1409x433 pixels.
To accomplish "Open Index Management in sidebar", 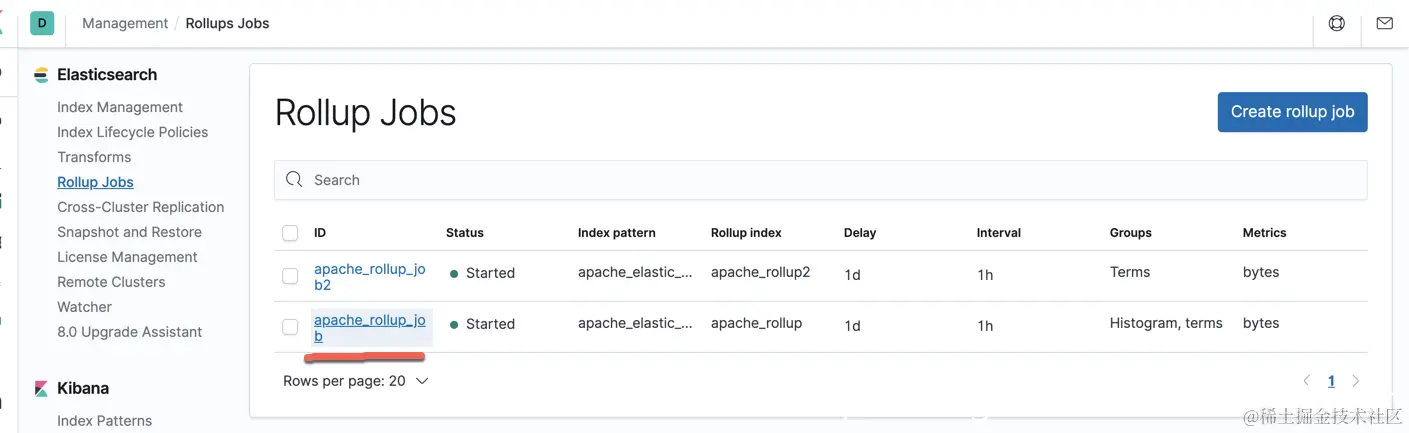I will 120,107.
